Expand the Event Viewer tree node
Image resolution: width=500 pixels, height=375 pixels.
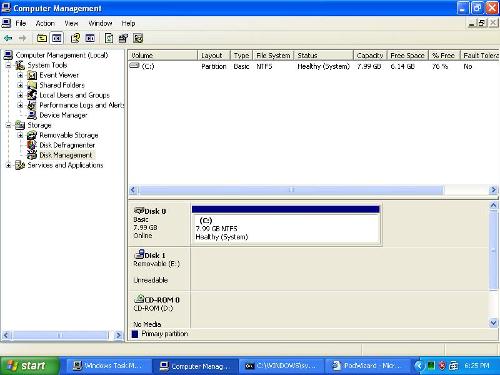20,75
